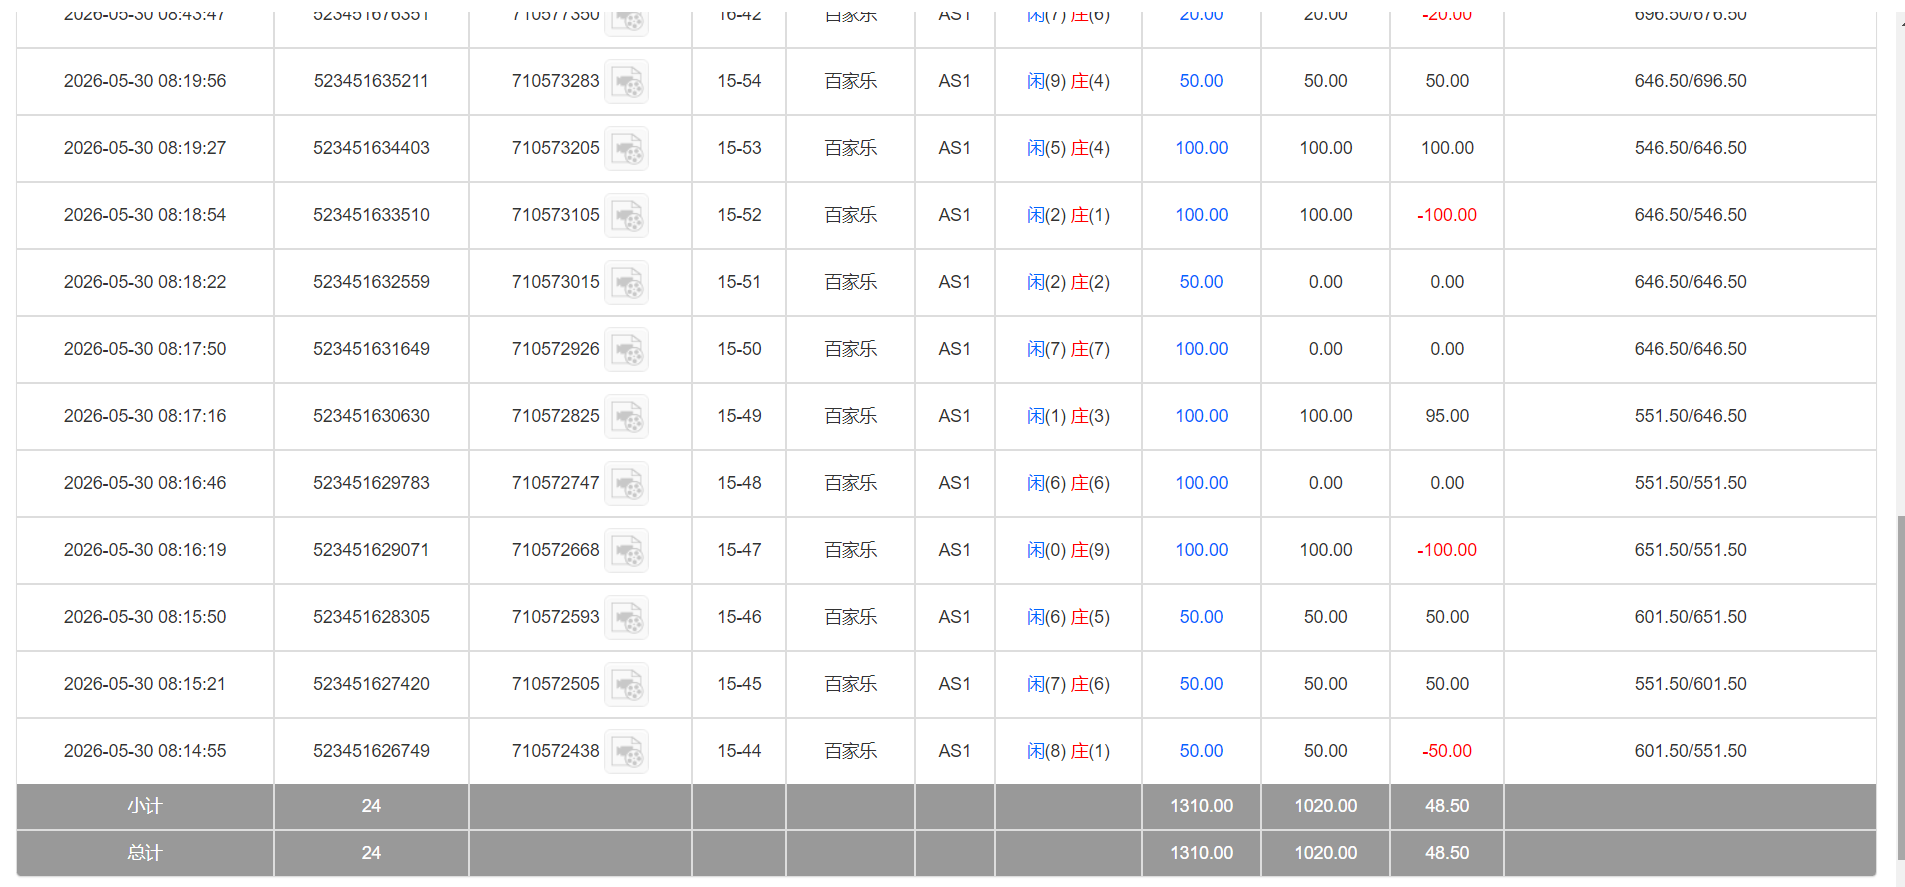Viewport: 1905px width, 887px height.
Task: Click AS1 table label in row 15-47
Action: [x=954, y=550]
